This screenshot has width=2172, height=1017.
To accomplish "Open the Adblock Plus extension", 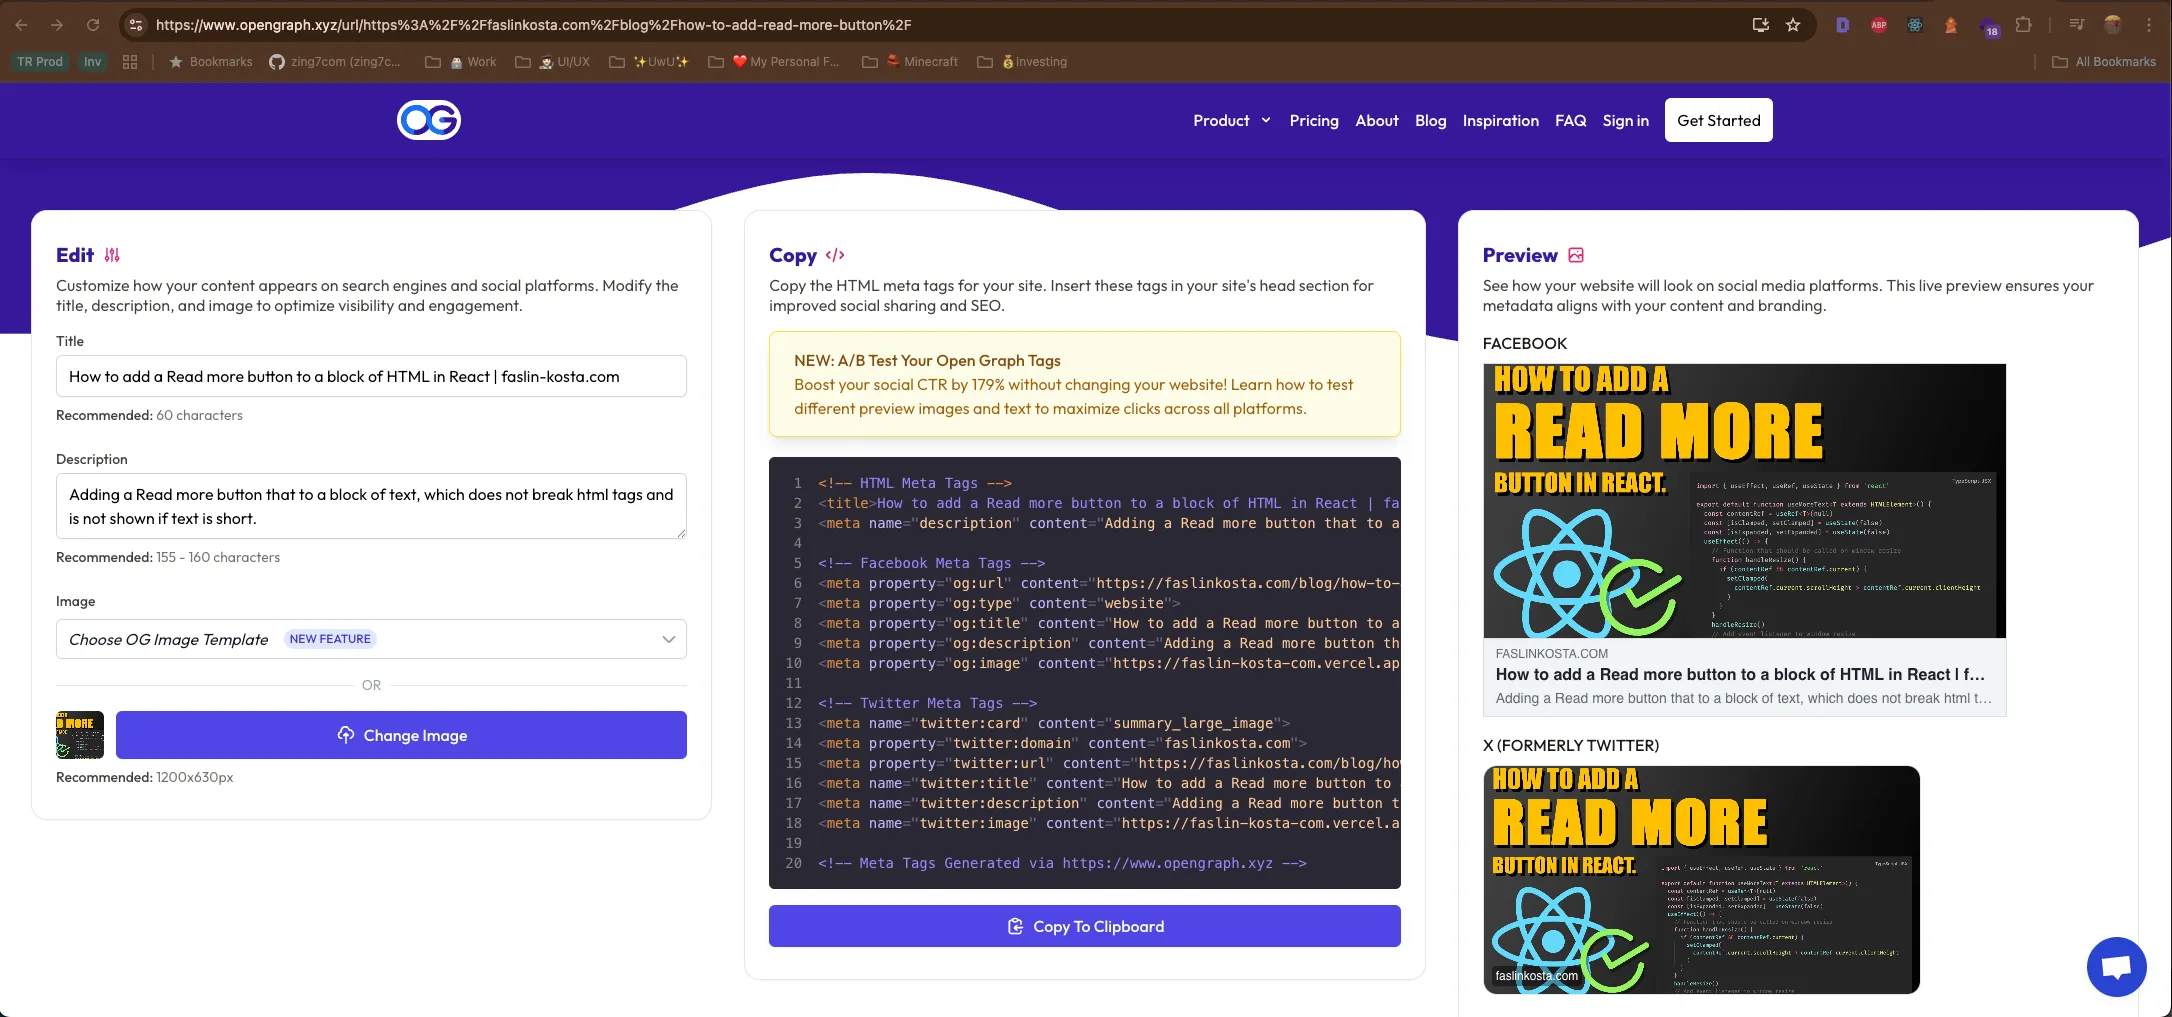I will [1879, 25].
